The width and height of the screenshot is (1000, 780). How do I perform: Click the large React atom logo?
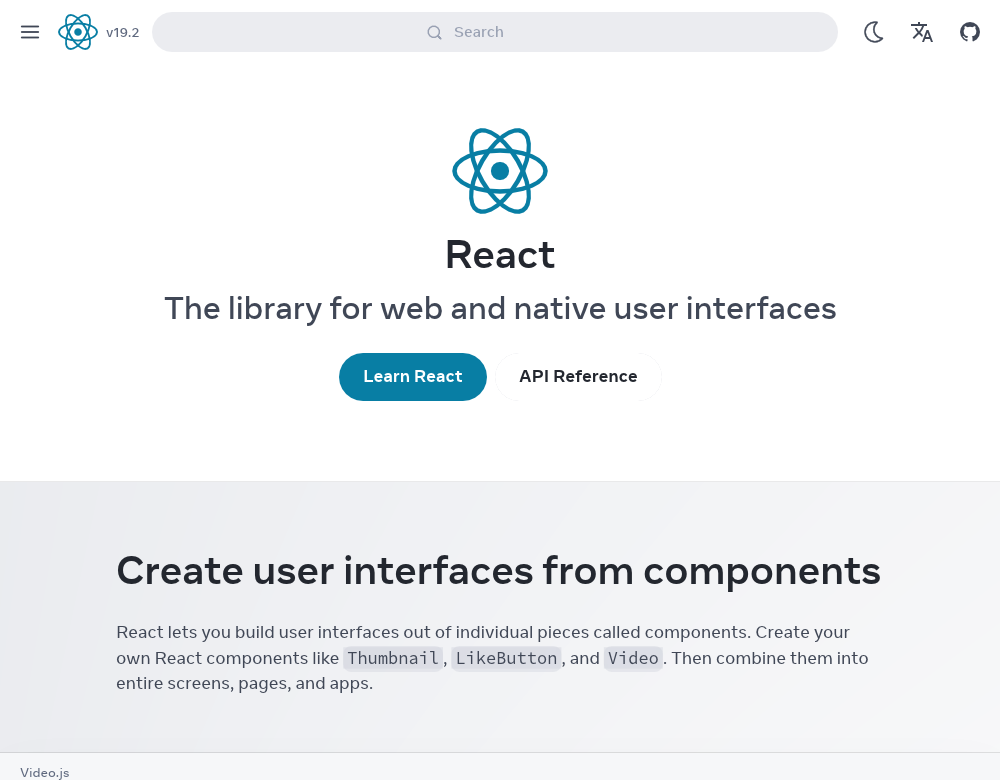coord(500,171)
